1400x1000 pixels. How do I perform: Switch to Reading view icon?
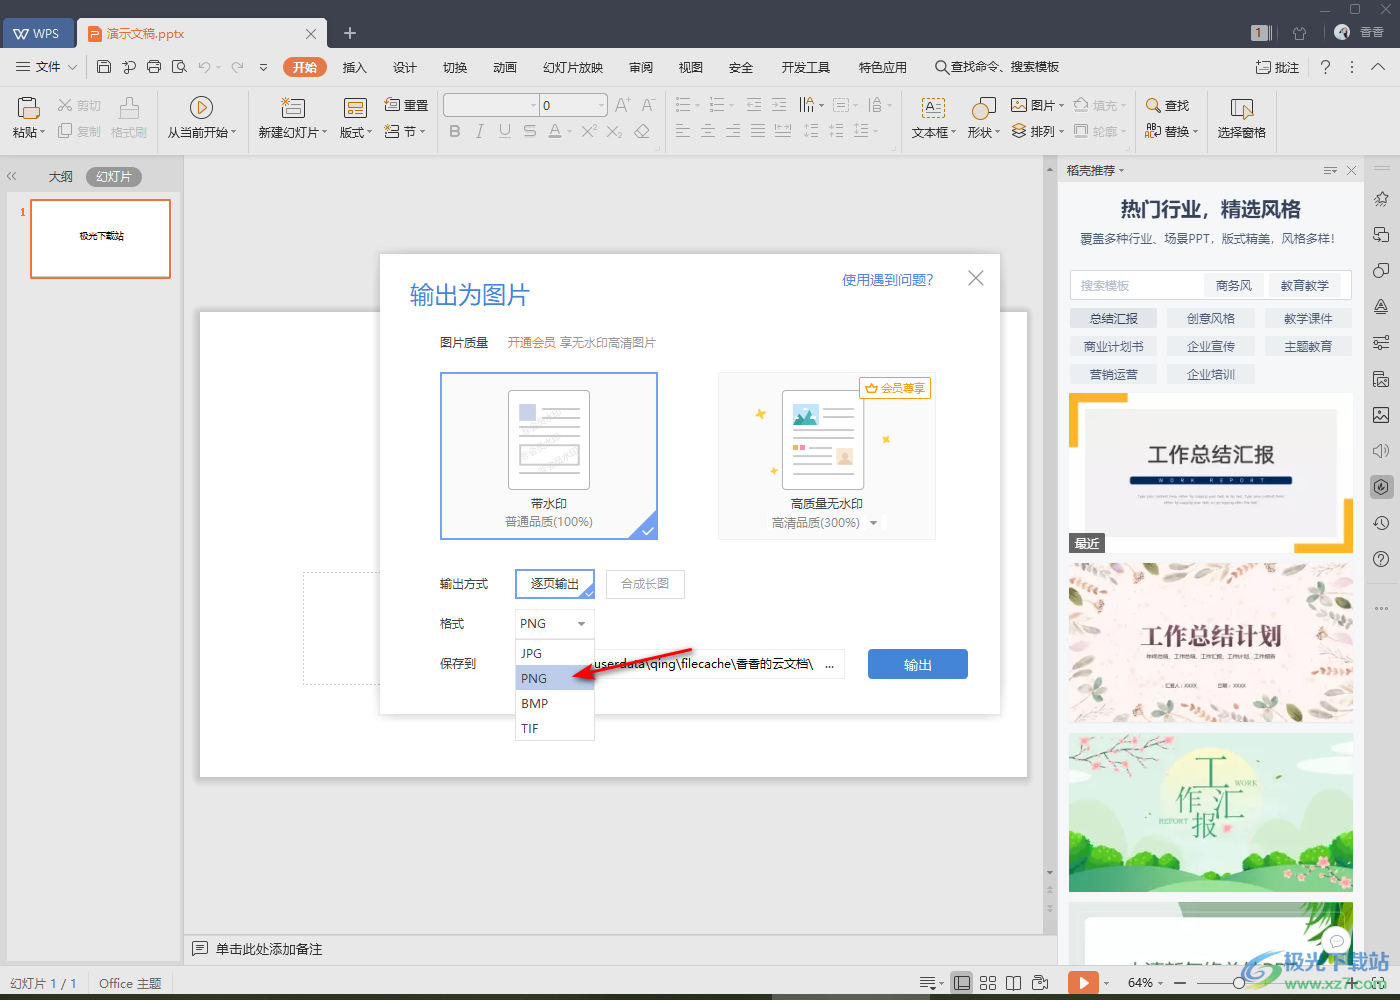[x=1014, y=983]
